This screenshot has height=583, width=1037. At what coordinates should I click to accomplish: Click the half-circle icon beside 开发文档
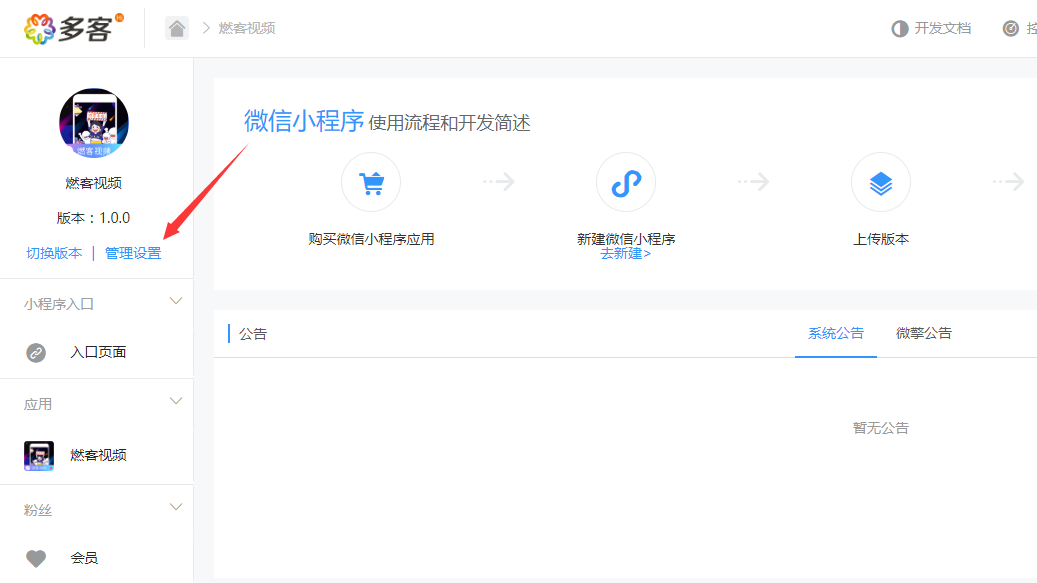[x=899, y=28]
